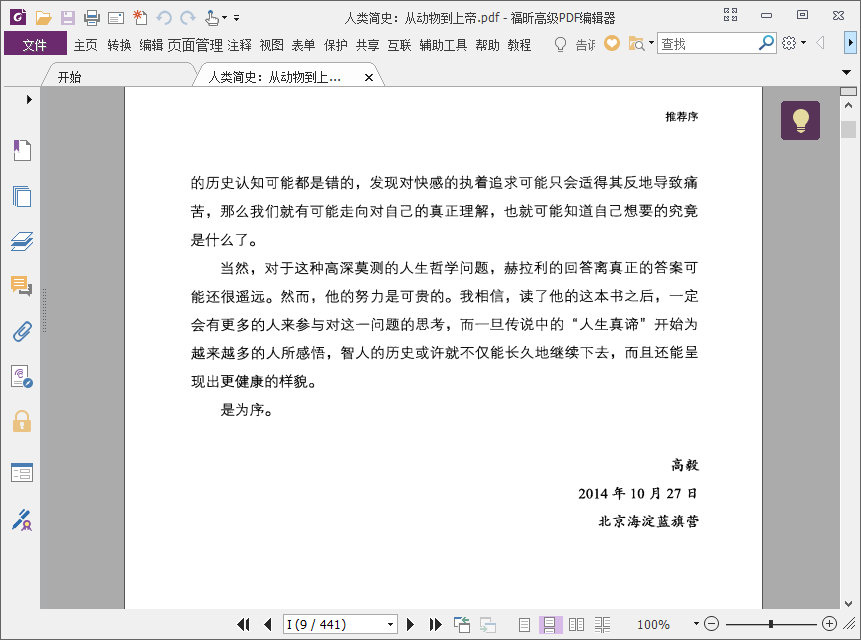Open the 保护 ribbon tab
The height and width of the screenshot is (640, 861).
[x=336, y=45]
